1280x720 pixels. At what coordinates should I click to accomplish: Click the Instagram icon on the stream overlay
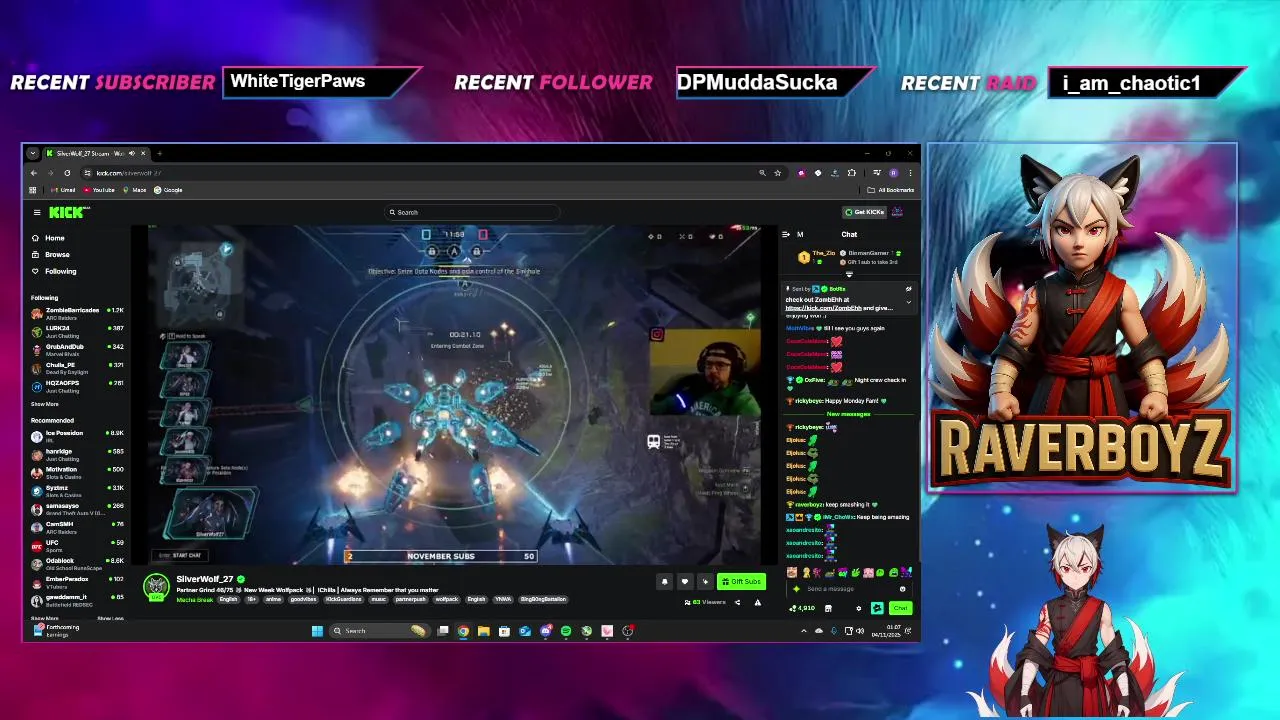point(656,335)
